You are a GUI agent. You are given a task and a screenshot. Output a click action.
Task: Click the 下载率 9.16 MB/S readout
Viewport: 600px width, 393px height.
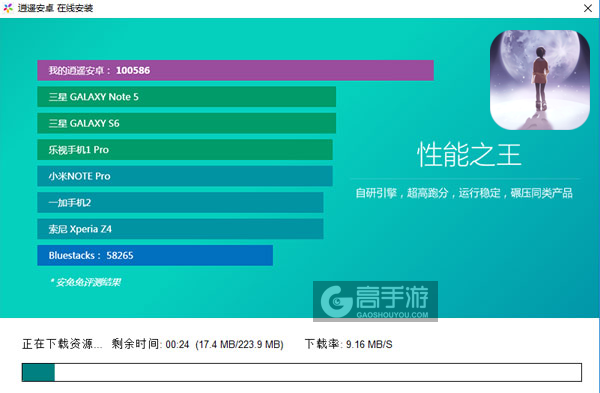tap(348, 344)
